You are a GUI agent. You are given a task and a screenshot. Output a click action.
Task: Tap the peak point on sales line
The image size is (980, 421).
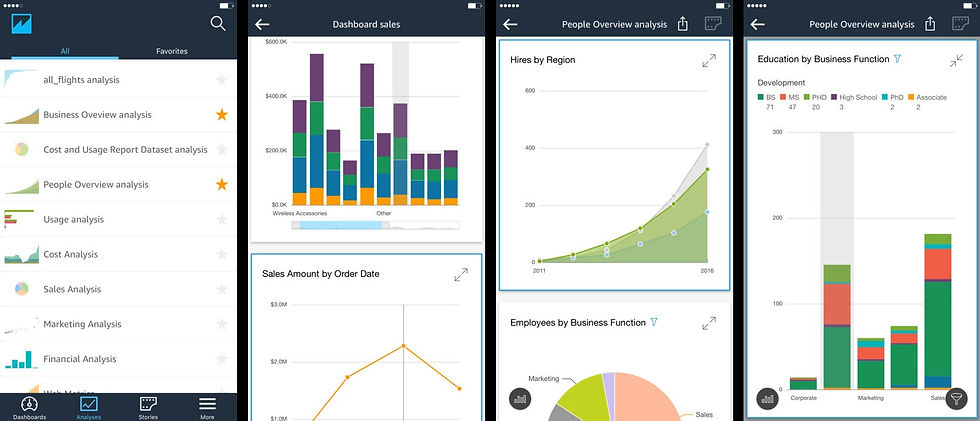tap(403, 345)
